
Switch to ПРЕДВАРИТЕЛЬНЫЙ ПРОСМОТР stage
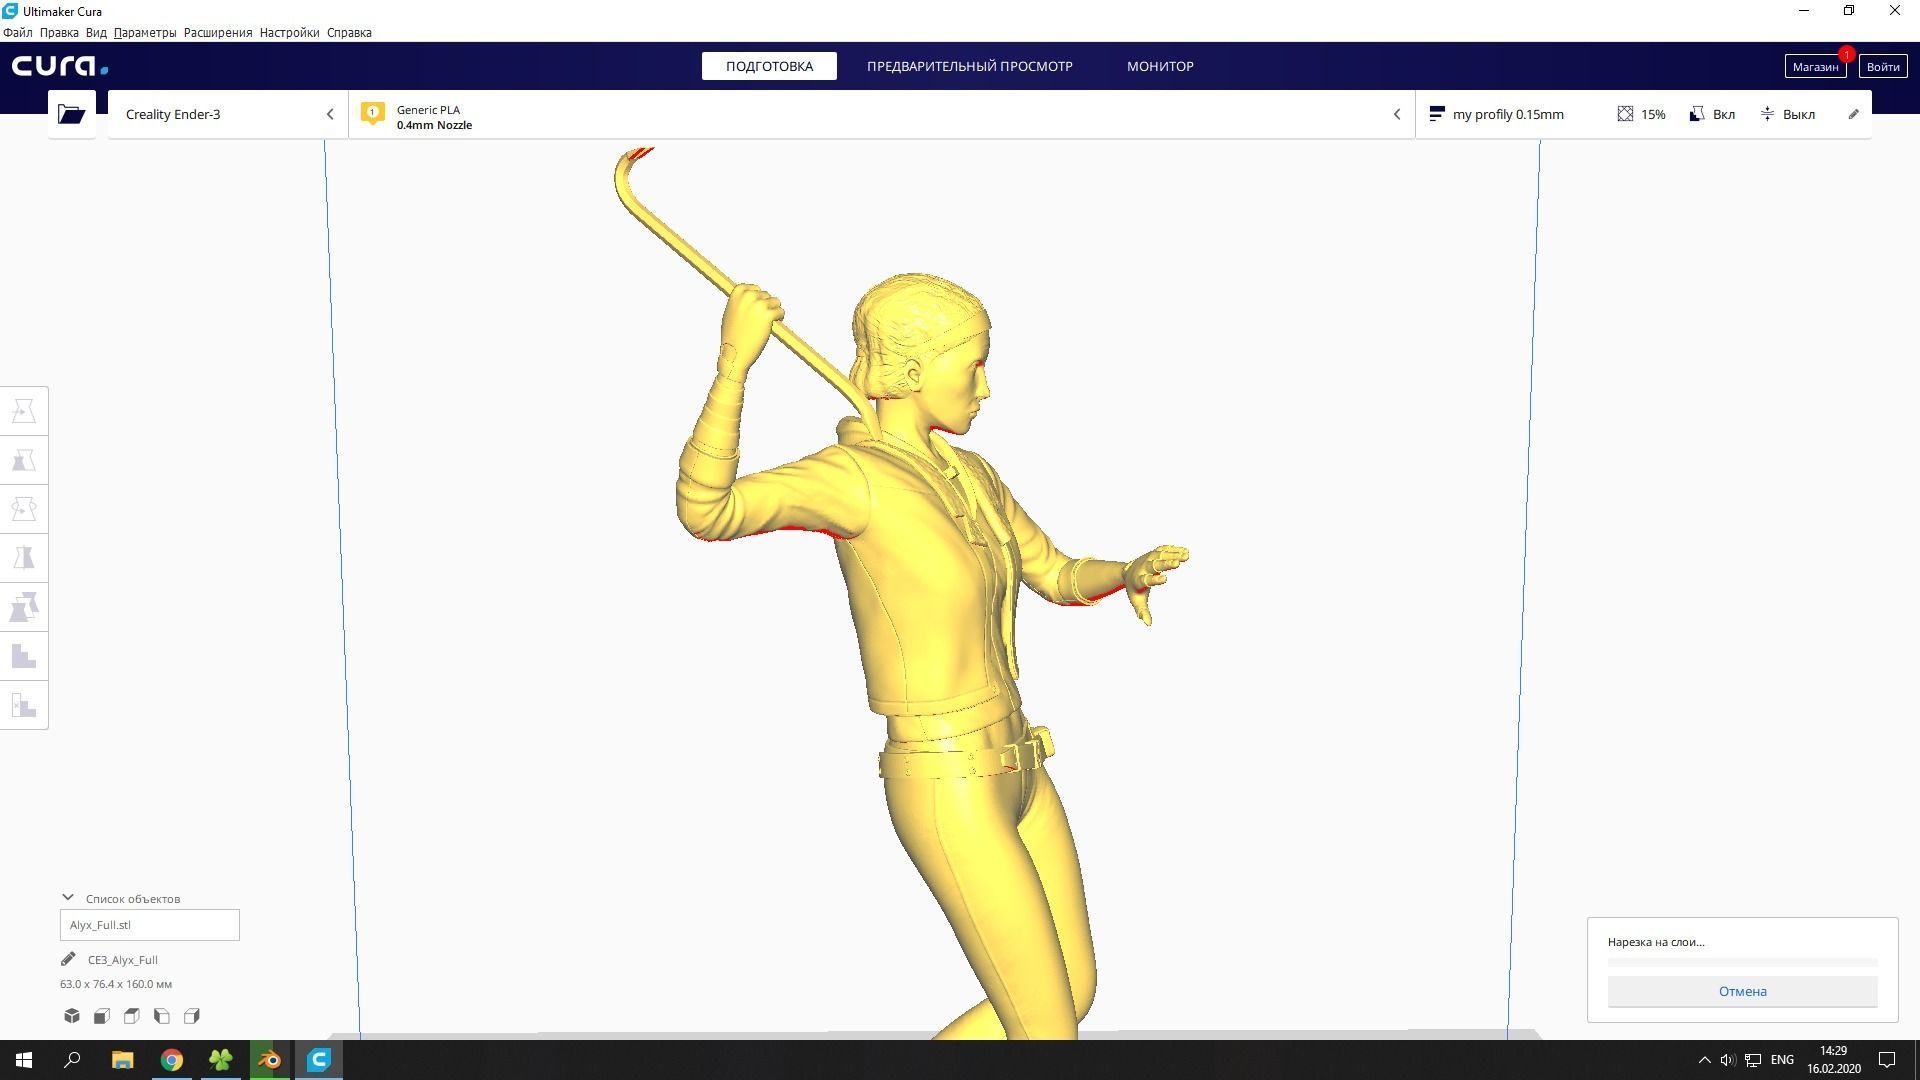click(969, 66)
